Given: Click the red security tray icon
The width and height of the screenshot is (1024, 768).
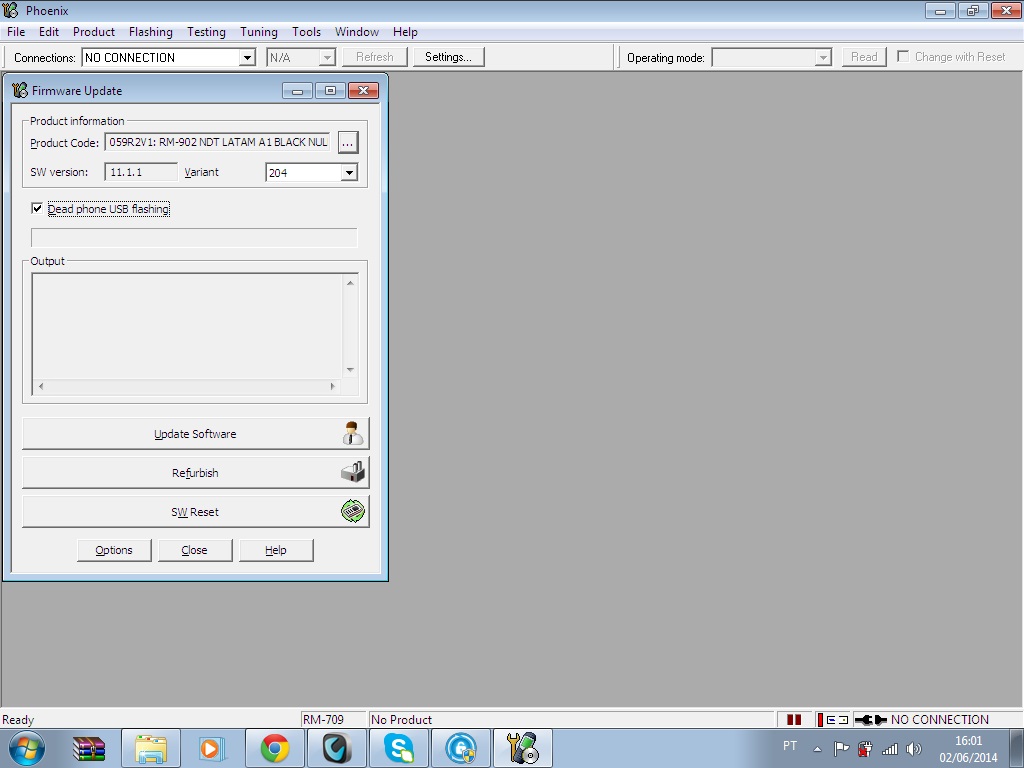Looking at the screenshot, I should coord(865,748).
